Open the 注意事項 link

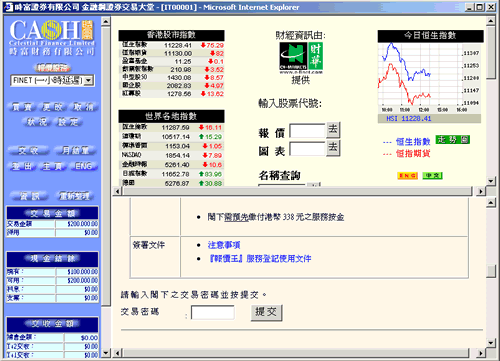(224, 245)
